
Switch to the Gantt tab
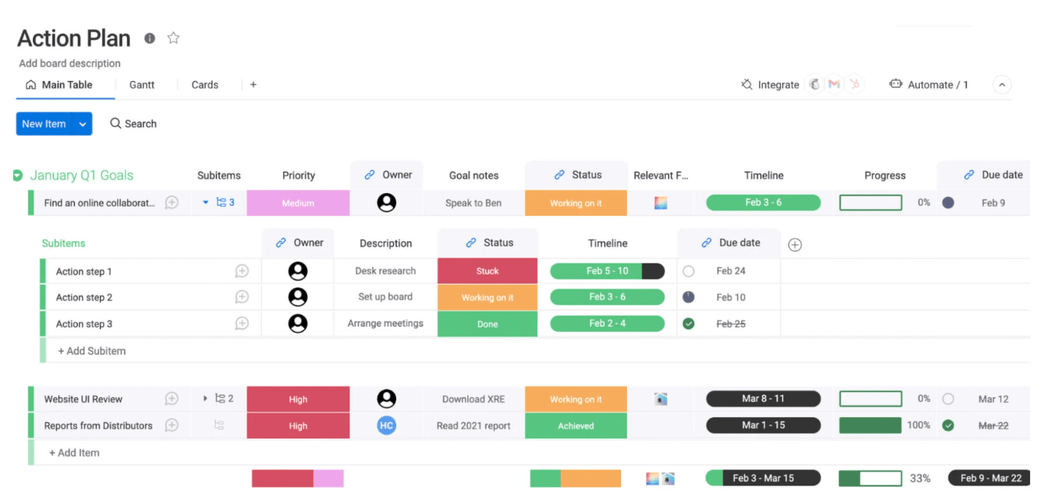(142, 85)
